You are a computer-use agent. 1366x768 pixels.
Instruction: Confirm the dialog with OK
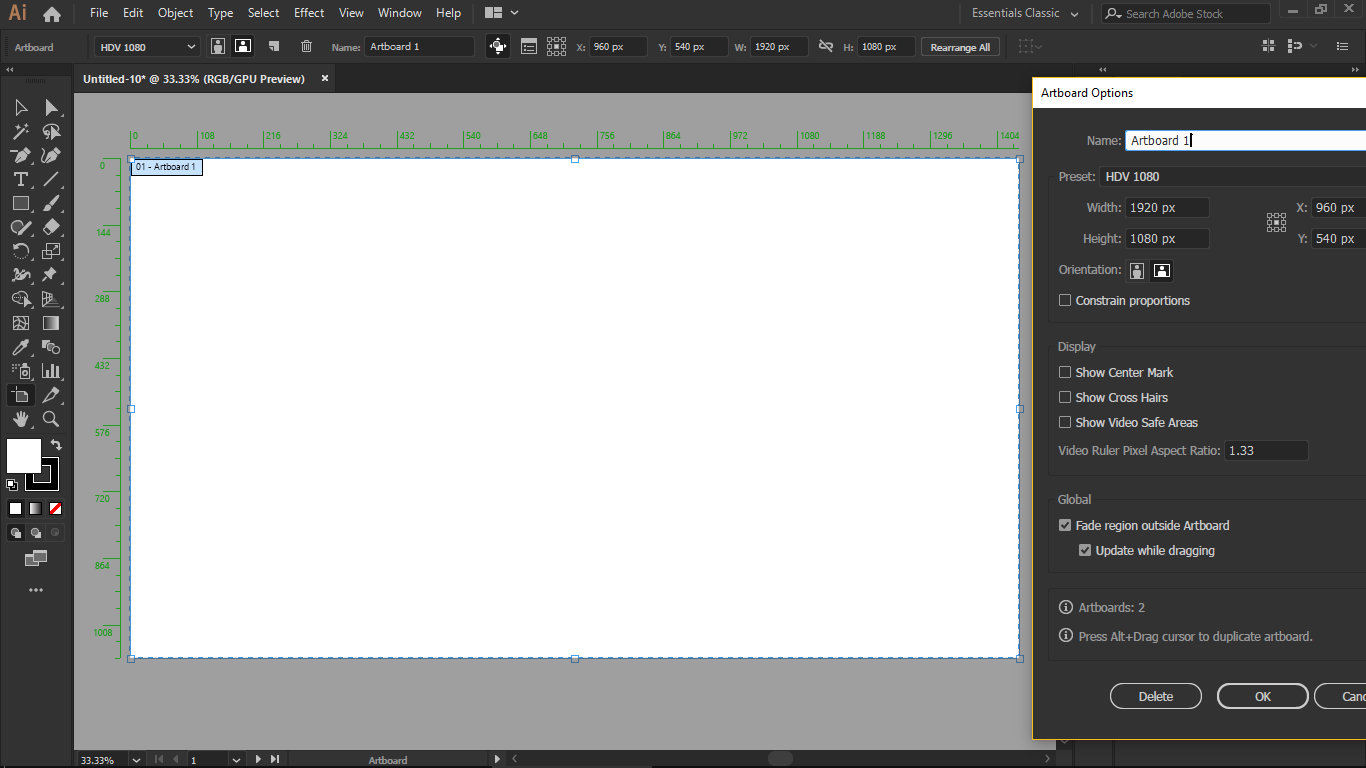click(1263, 696)
